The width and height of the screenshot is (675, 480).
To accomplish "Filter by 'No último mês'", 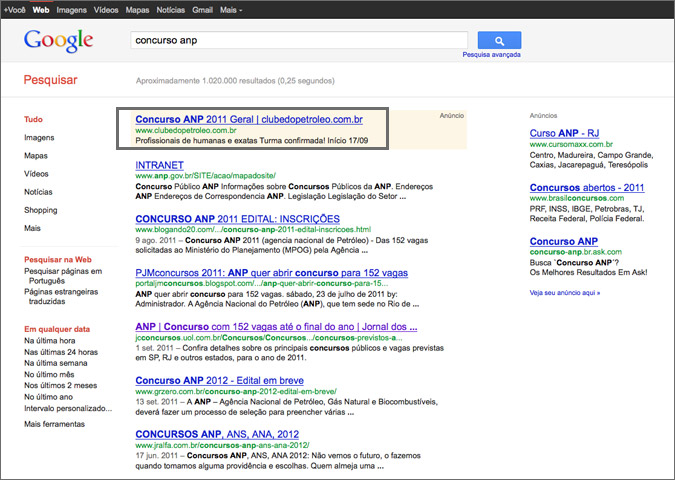I will click(49, 375).
